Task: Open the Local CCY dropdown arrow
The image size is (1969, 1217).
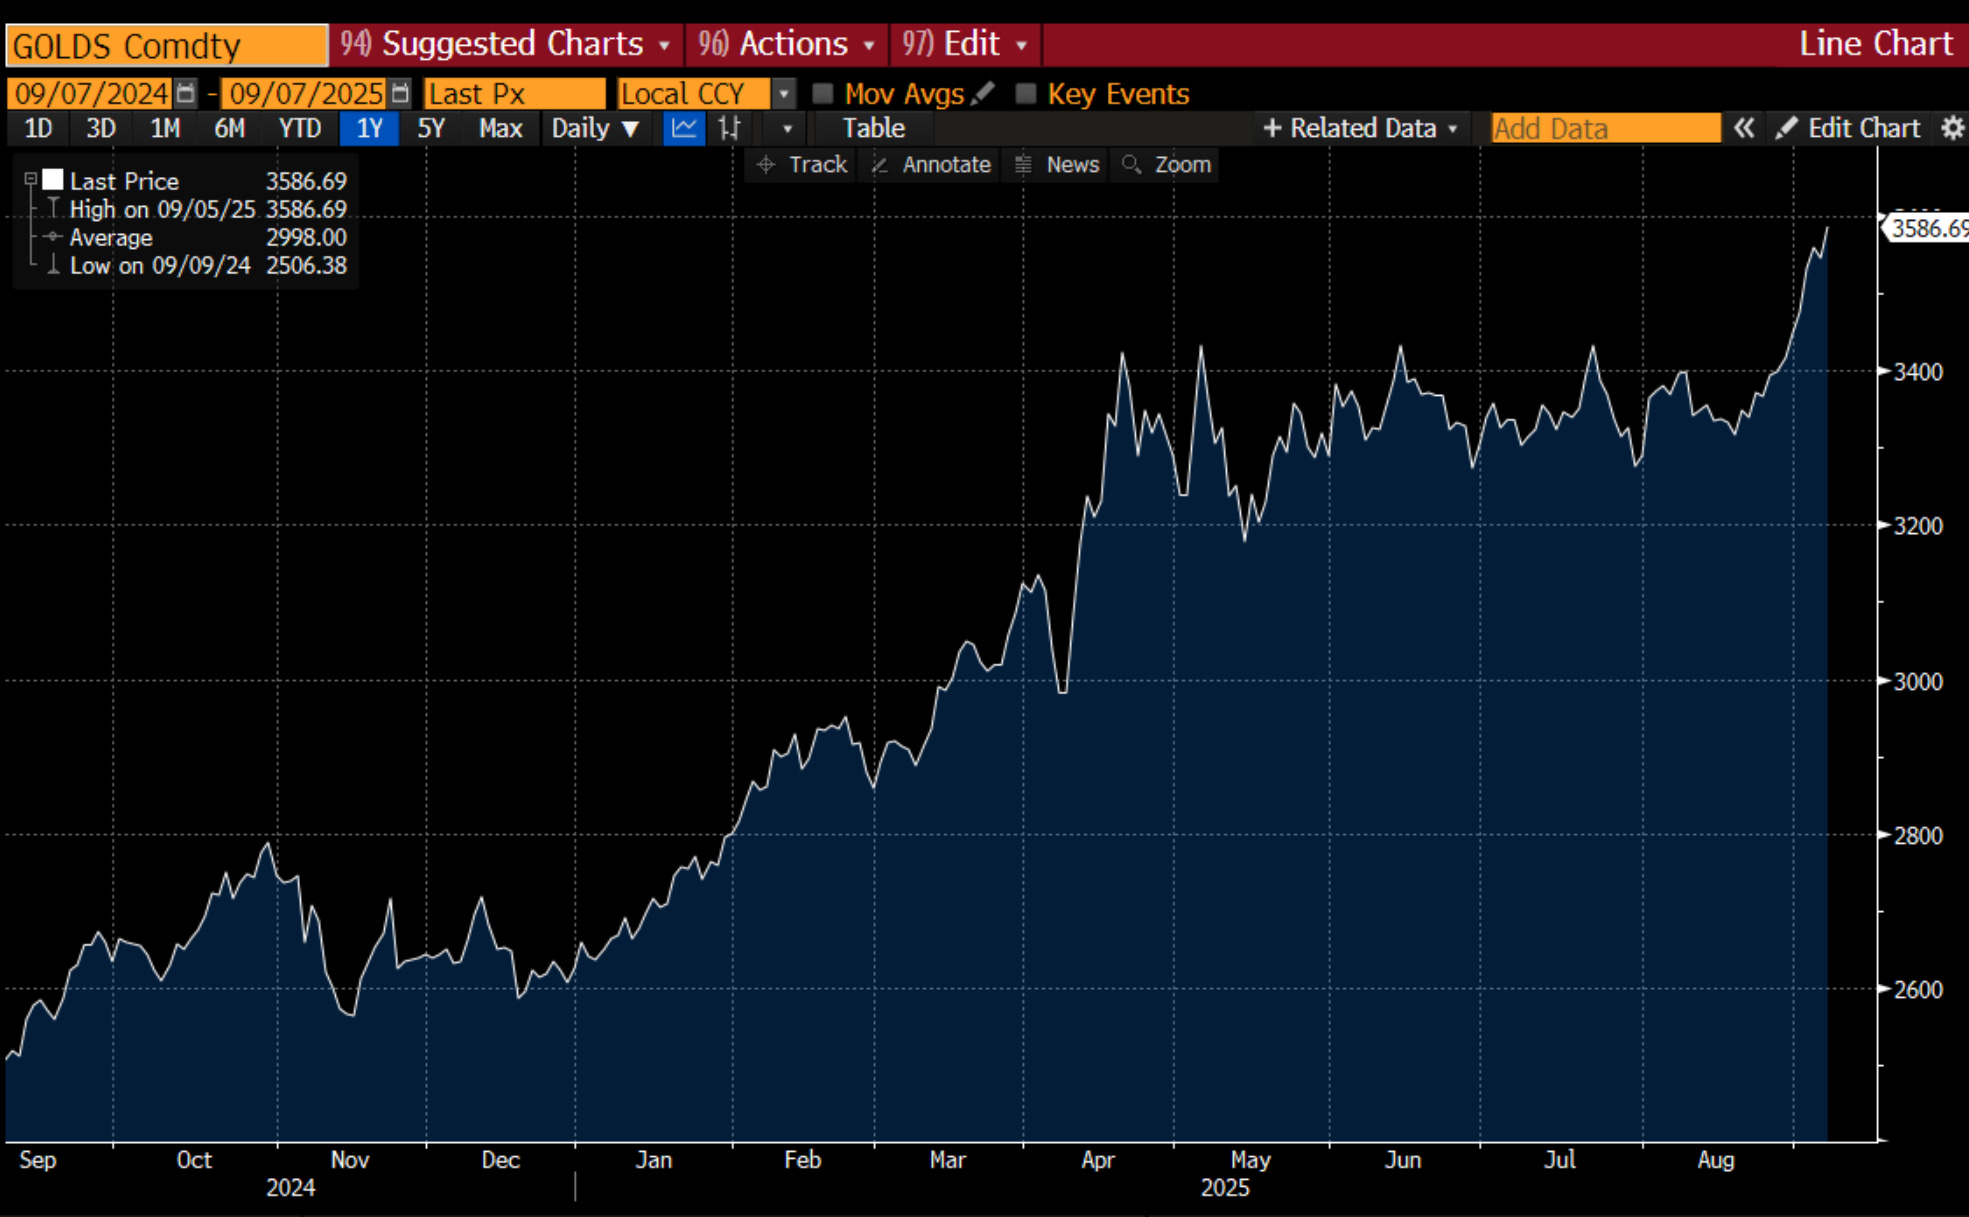Action: pyautogui.click(x=784, y=94)
